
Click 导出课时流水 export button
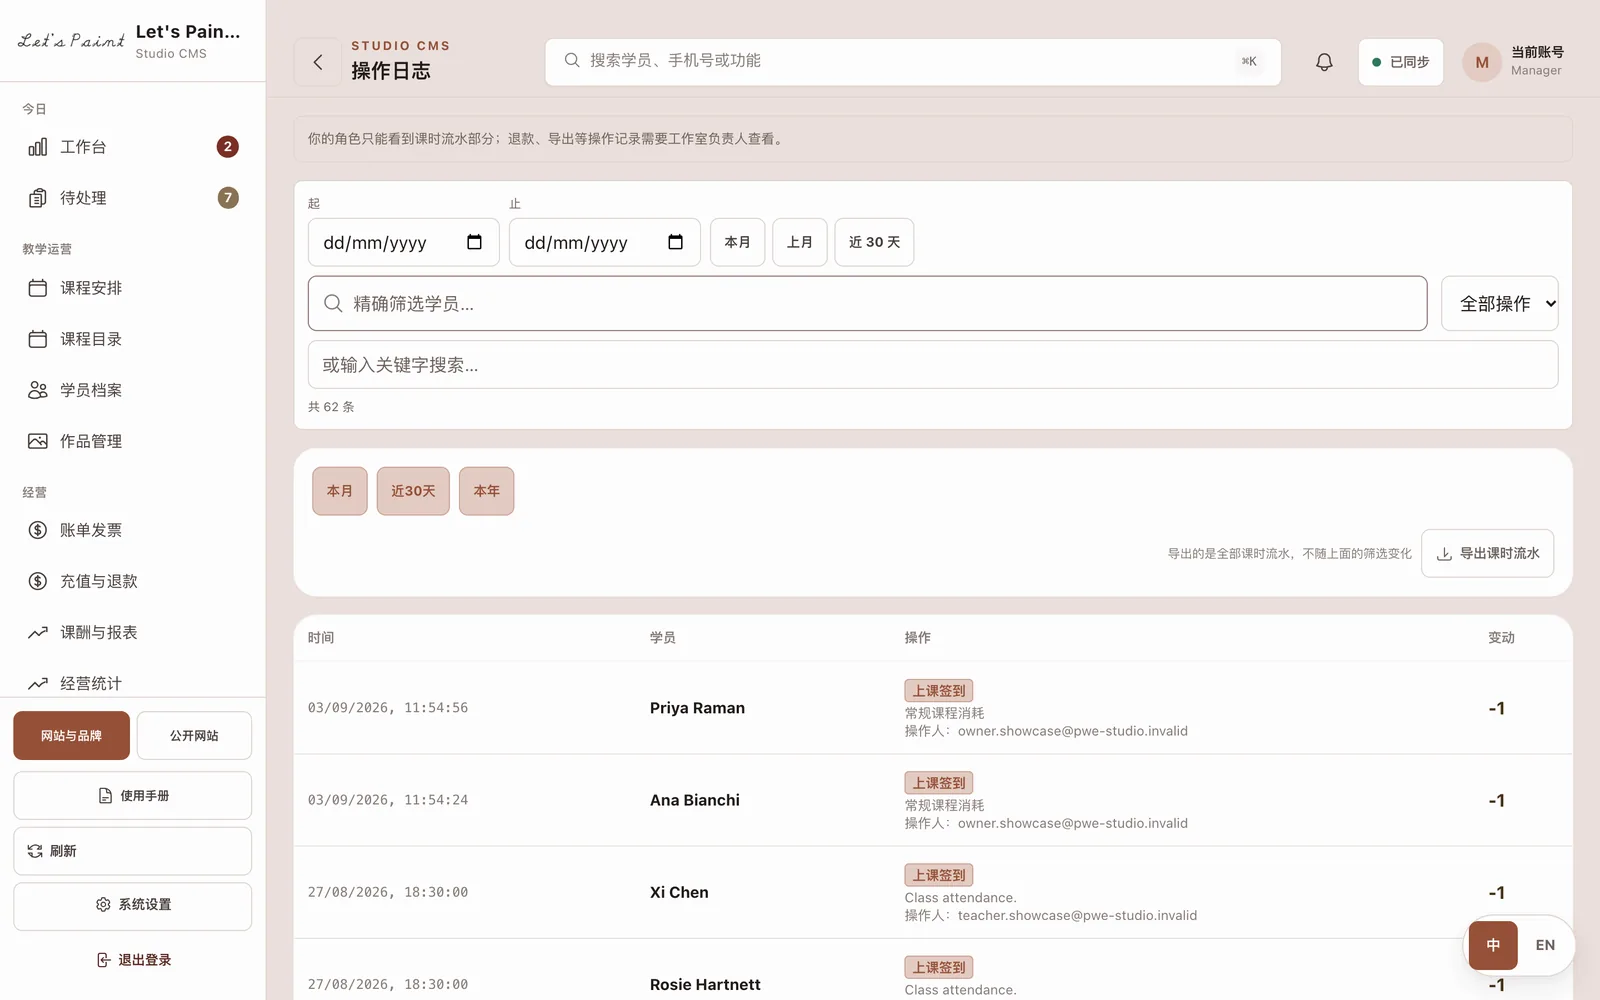(1487, 553)
